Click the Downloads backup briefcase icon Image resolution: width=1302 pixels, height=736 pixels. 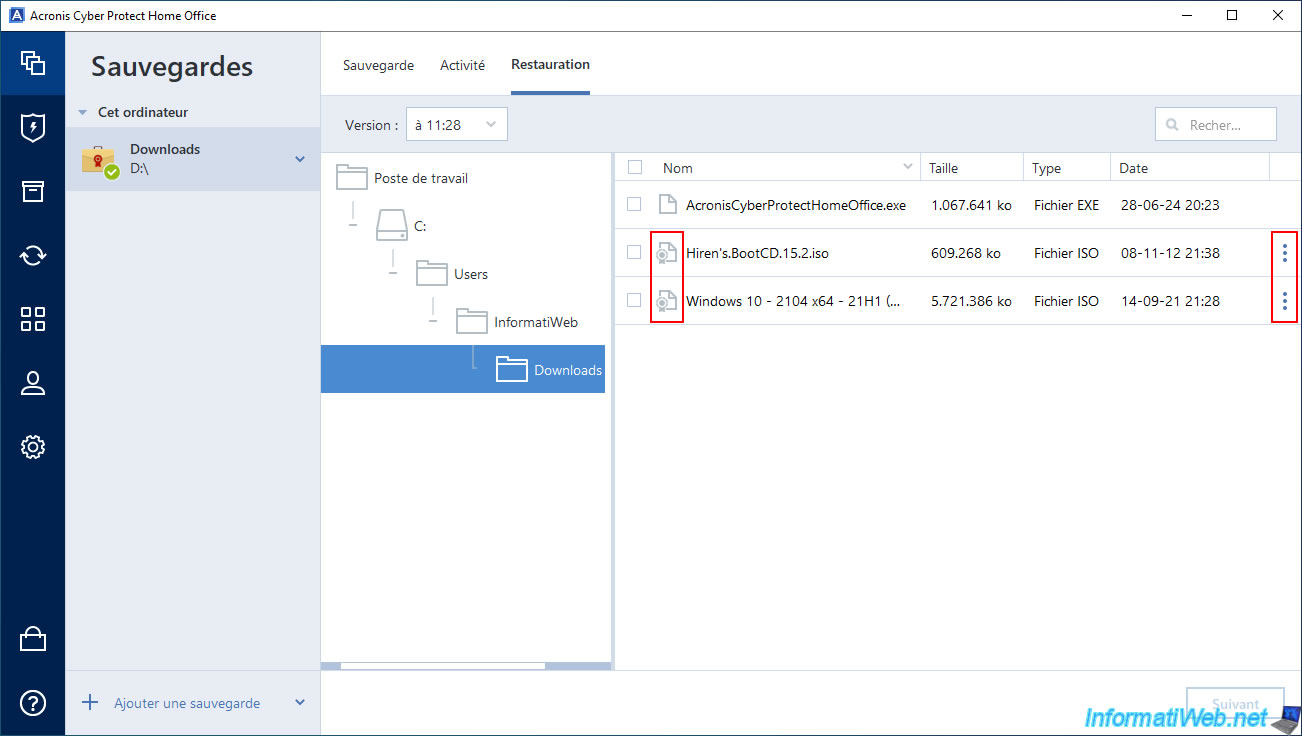(100, 160)
